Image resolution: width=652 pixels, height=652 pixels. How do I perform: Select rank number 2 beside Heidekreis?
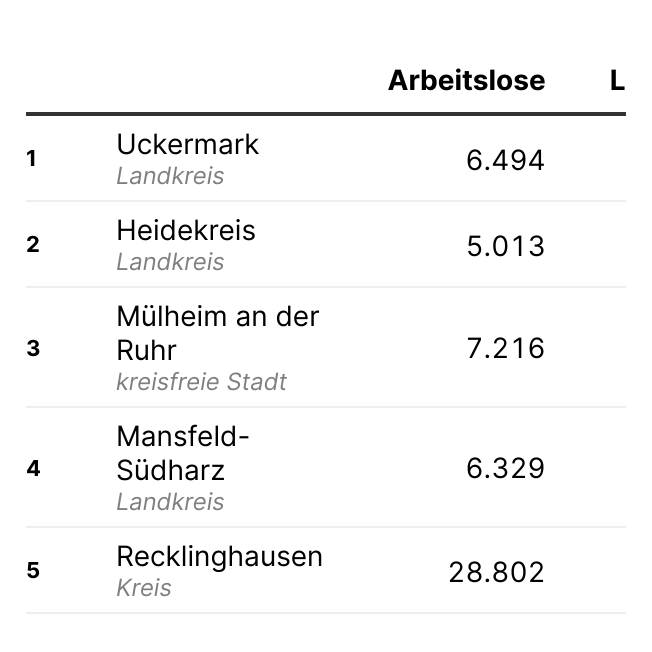click(x=33, y=245)
